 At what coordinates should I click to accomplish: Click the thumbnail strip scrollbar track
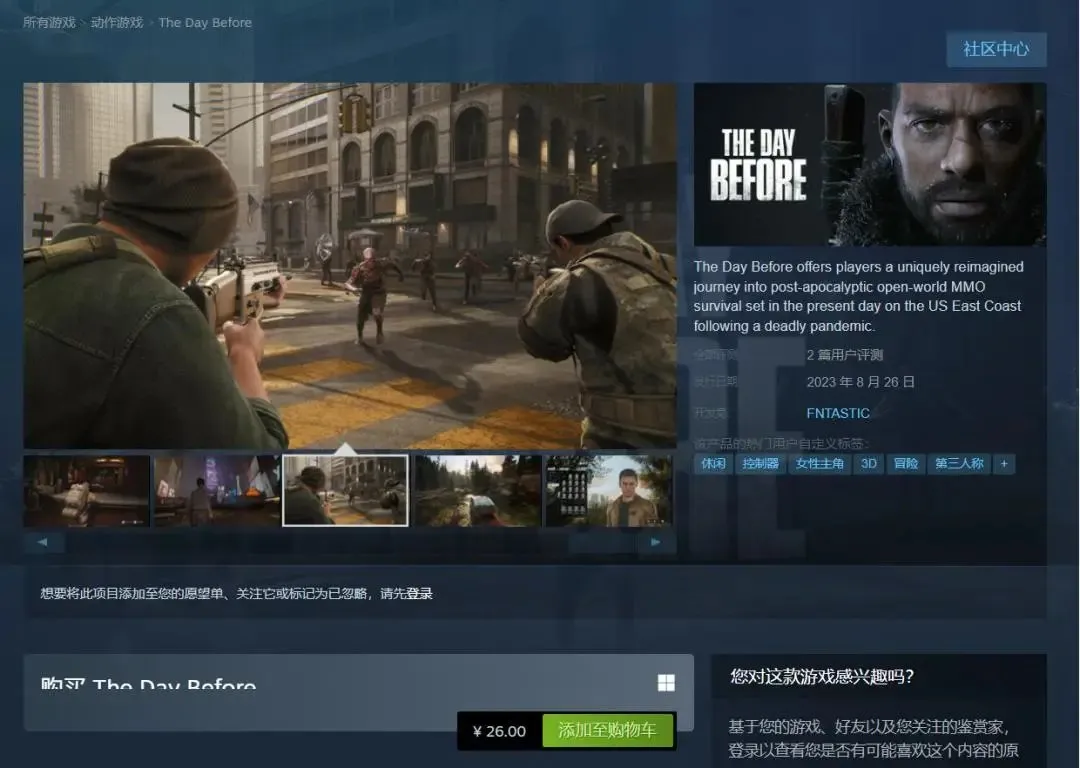[x=350, y=543]
